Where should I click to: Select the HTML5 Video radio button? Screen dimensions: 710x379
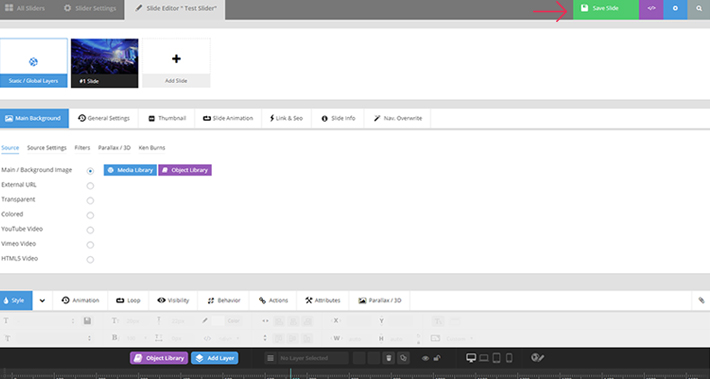(x=90, y=259)
